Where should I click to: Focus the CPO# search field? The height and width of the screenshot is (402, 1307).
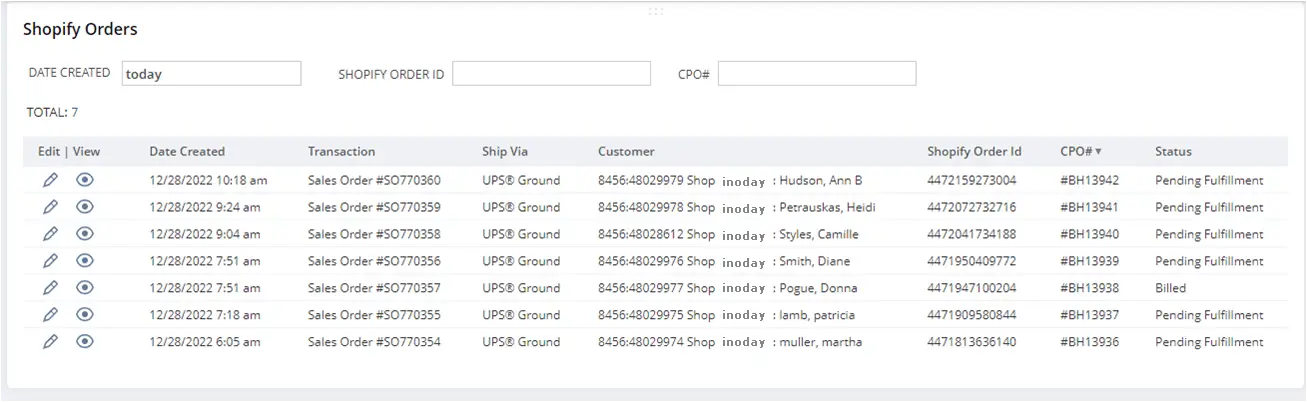click(817, 73)
